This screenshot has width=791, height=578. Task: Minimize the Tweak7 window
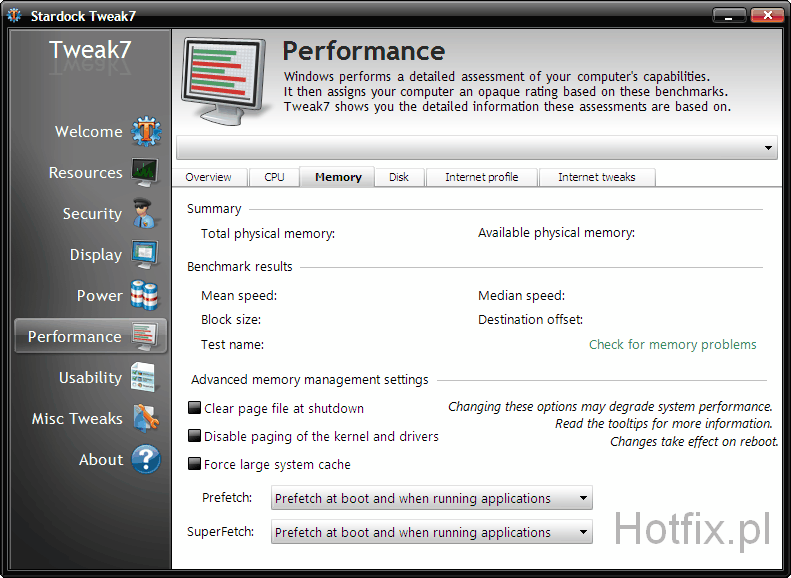729,16
